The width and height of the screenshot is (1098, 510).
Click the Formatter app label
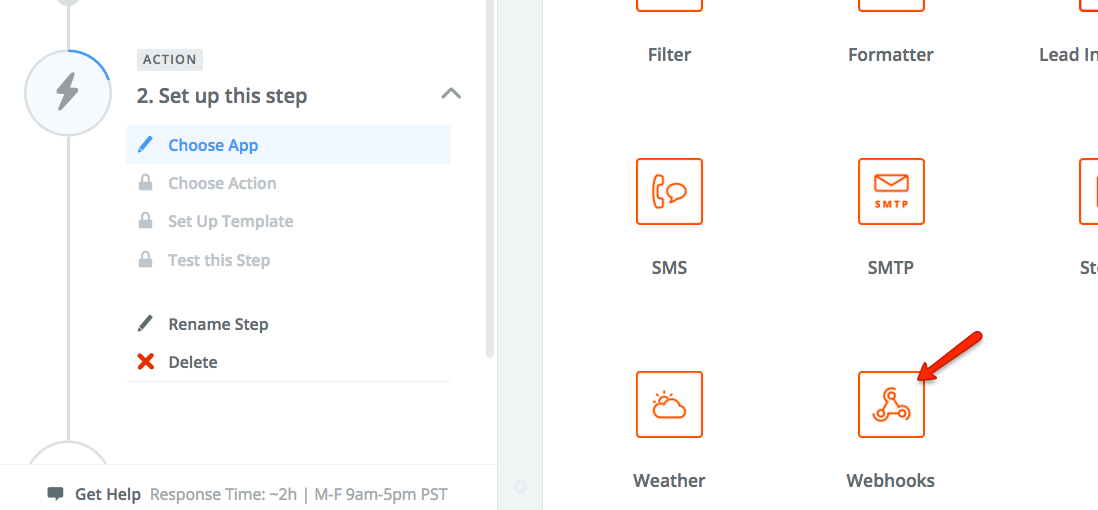point(891,55)
